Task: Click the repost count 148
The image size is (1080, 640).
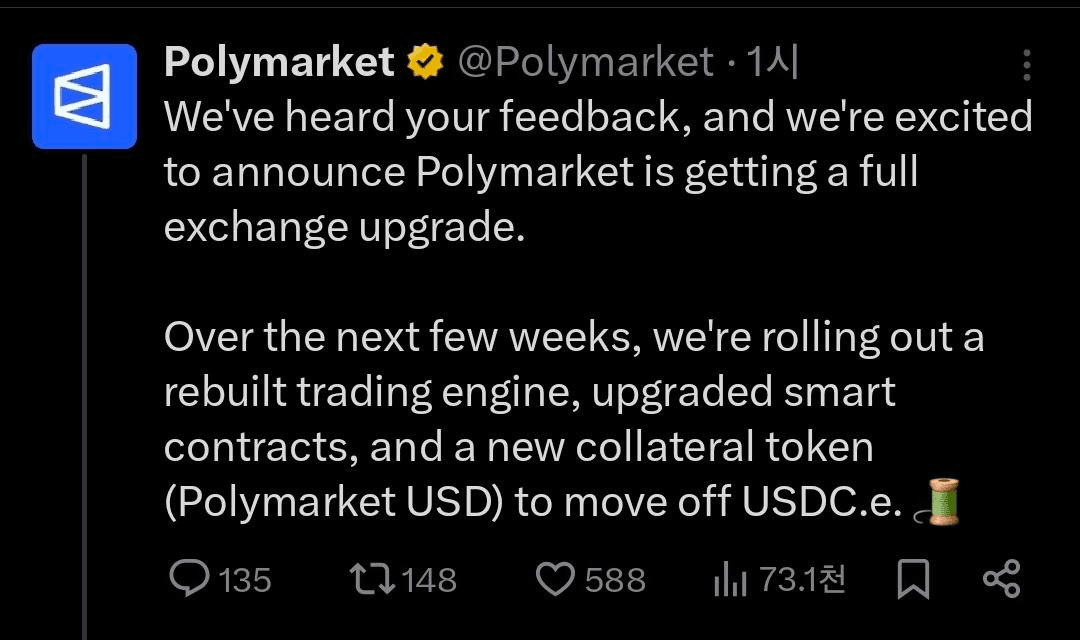Action: click(x=428, y=580)
